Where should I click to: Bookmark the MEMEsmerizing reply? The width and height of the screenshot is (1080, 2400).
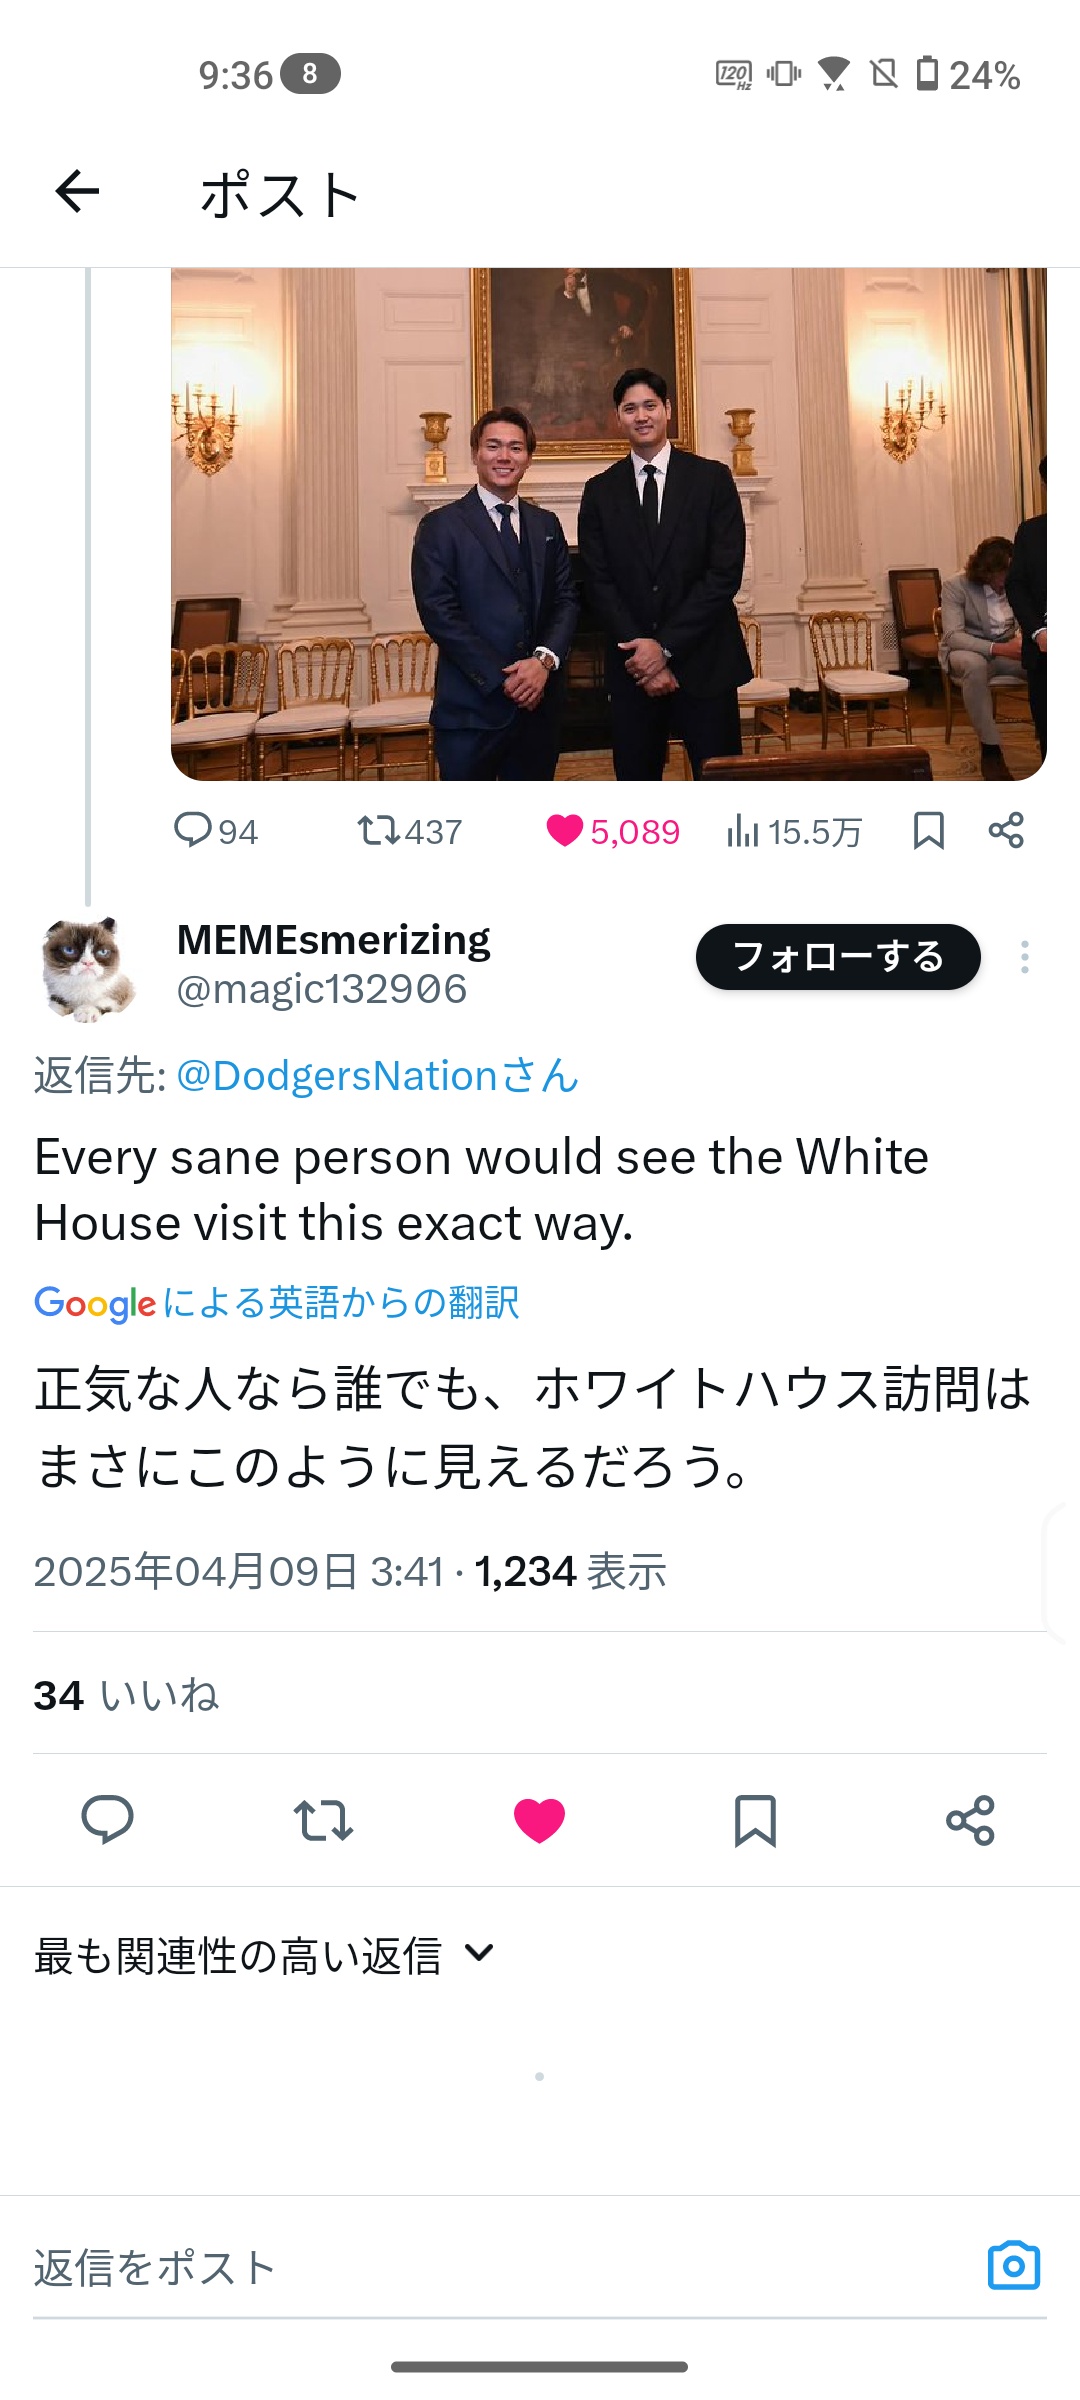click(x=755, y=1820)
